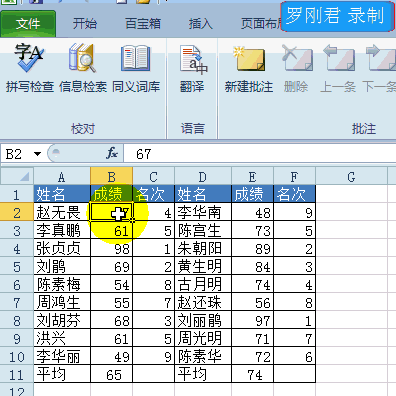The image size is (396, 396).
Task: Switch to the 页面布局 ribbon tab
Action: coord(261,24)
